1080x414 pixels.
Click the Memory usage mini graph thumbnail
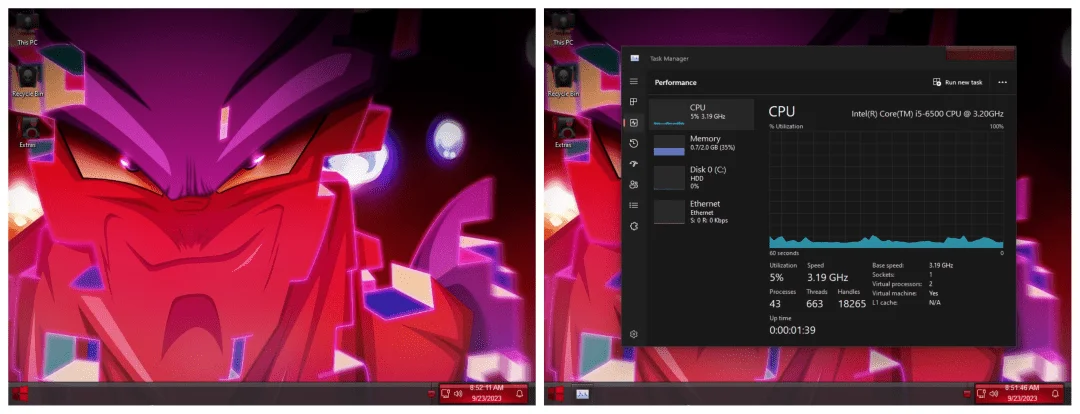pyautogui.click(x=669, y=145)
